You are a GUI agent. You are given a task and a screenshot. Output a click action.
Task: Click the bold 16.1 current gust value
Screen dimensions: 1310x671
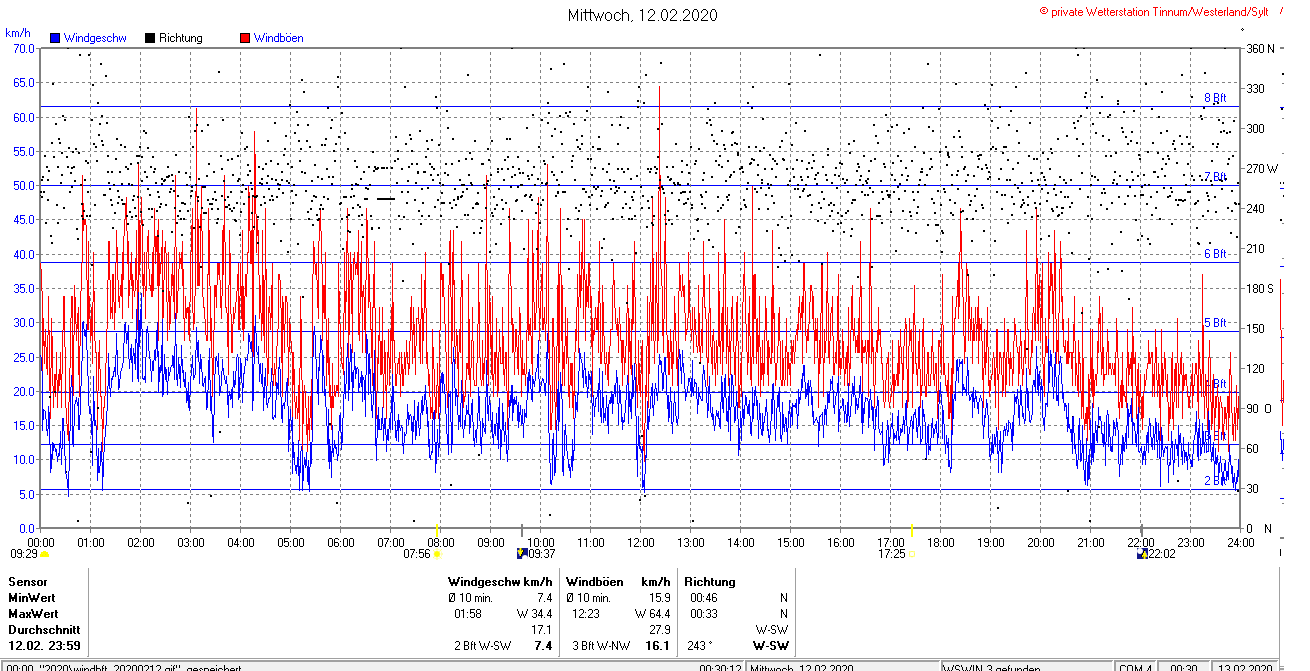[657, 646]
